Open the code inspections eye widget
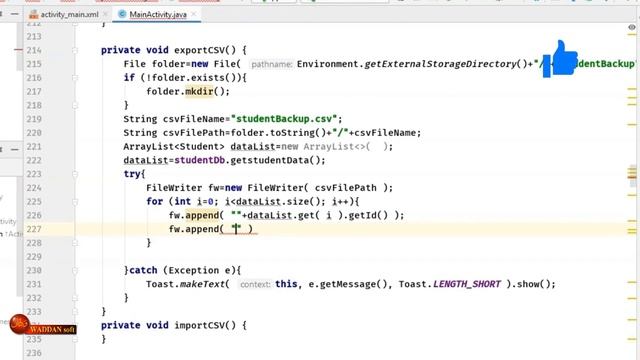The width and height of the screenshot is (640, 360). (632, 27)
